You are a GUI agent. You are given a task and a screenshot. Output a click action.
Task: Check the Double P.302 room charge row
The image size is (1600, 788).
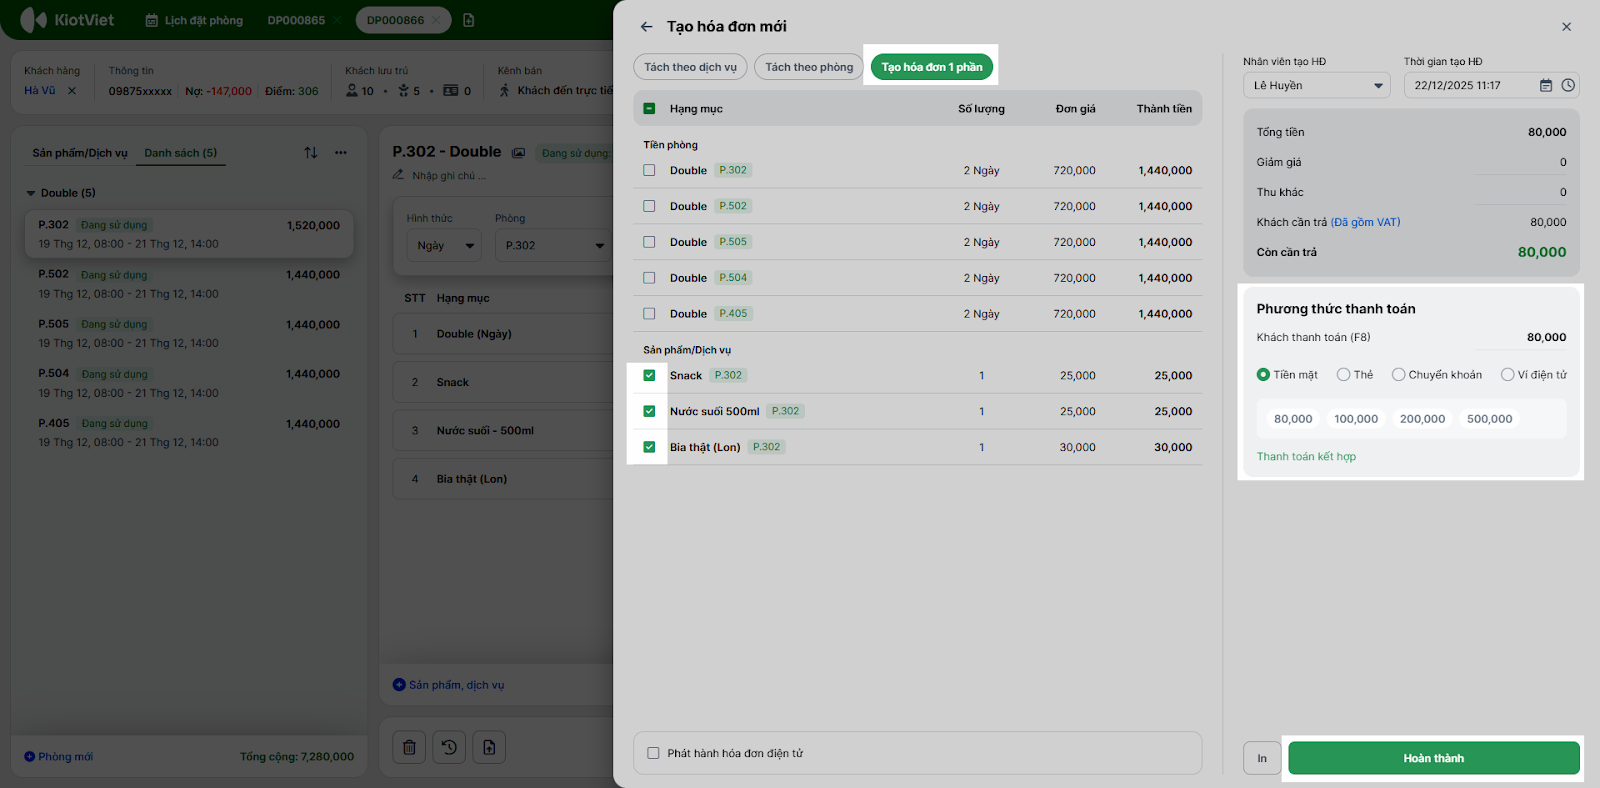[x=649, y=171]
